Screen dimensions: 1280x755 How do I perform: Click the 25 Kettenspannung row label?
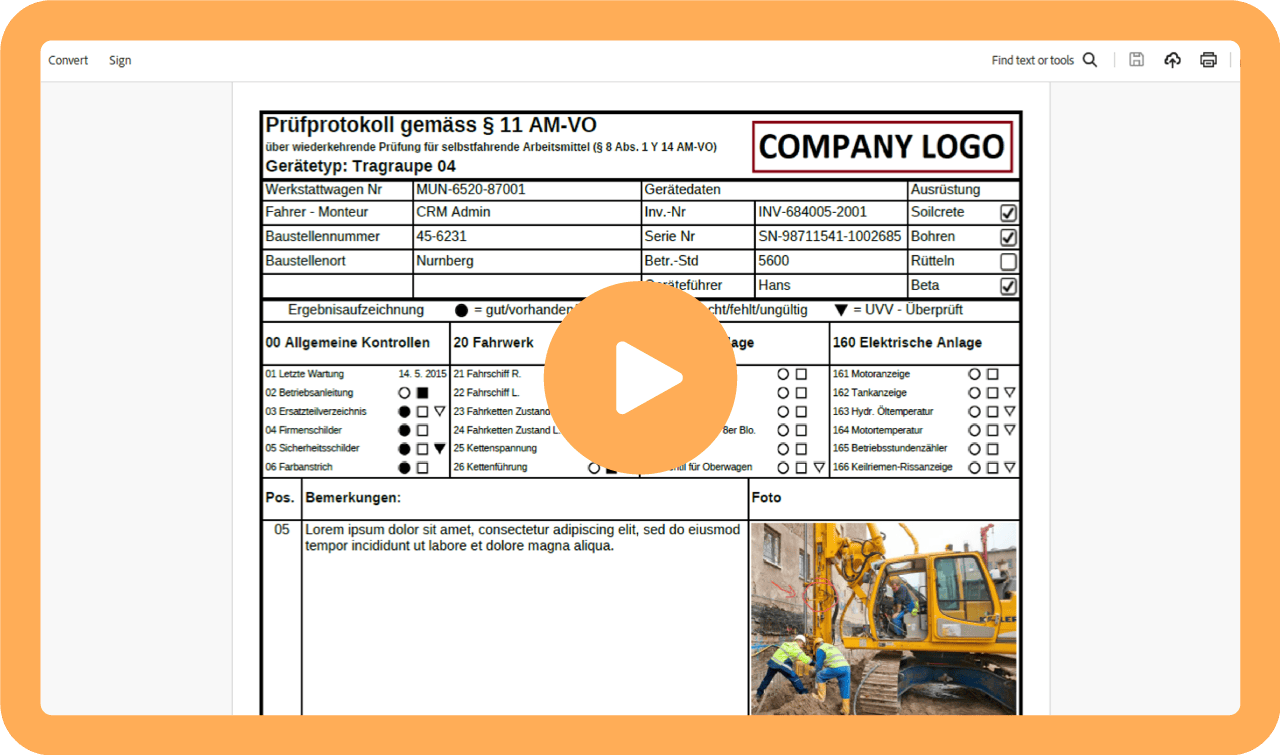(495, 449)
